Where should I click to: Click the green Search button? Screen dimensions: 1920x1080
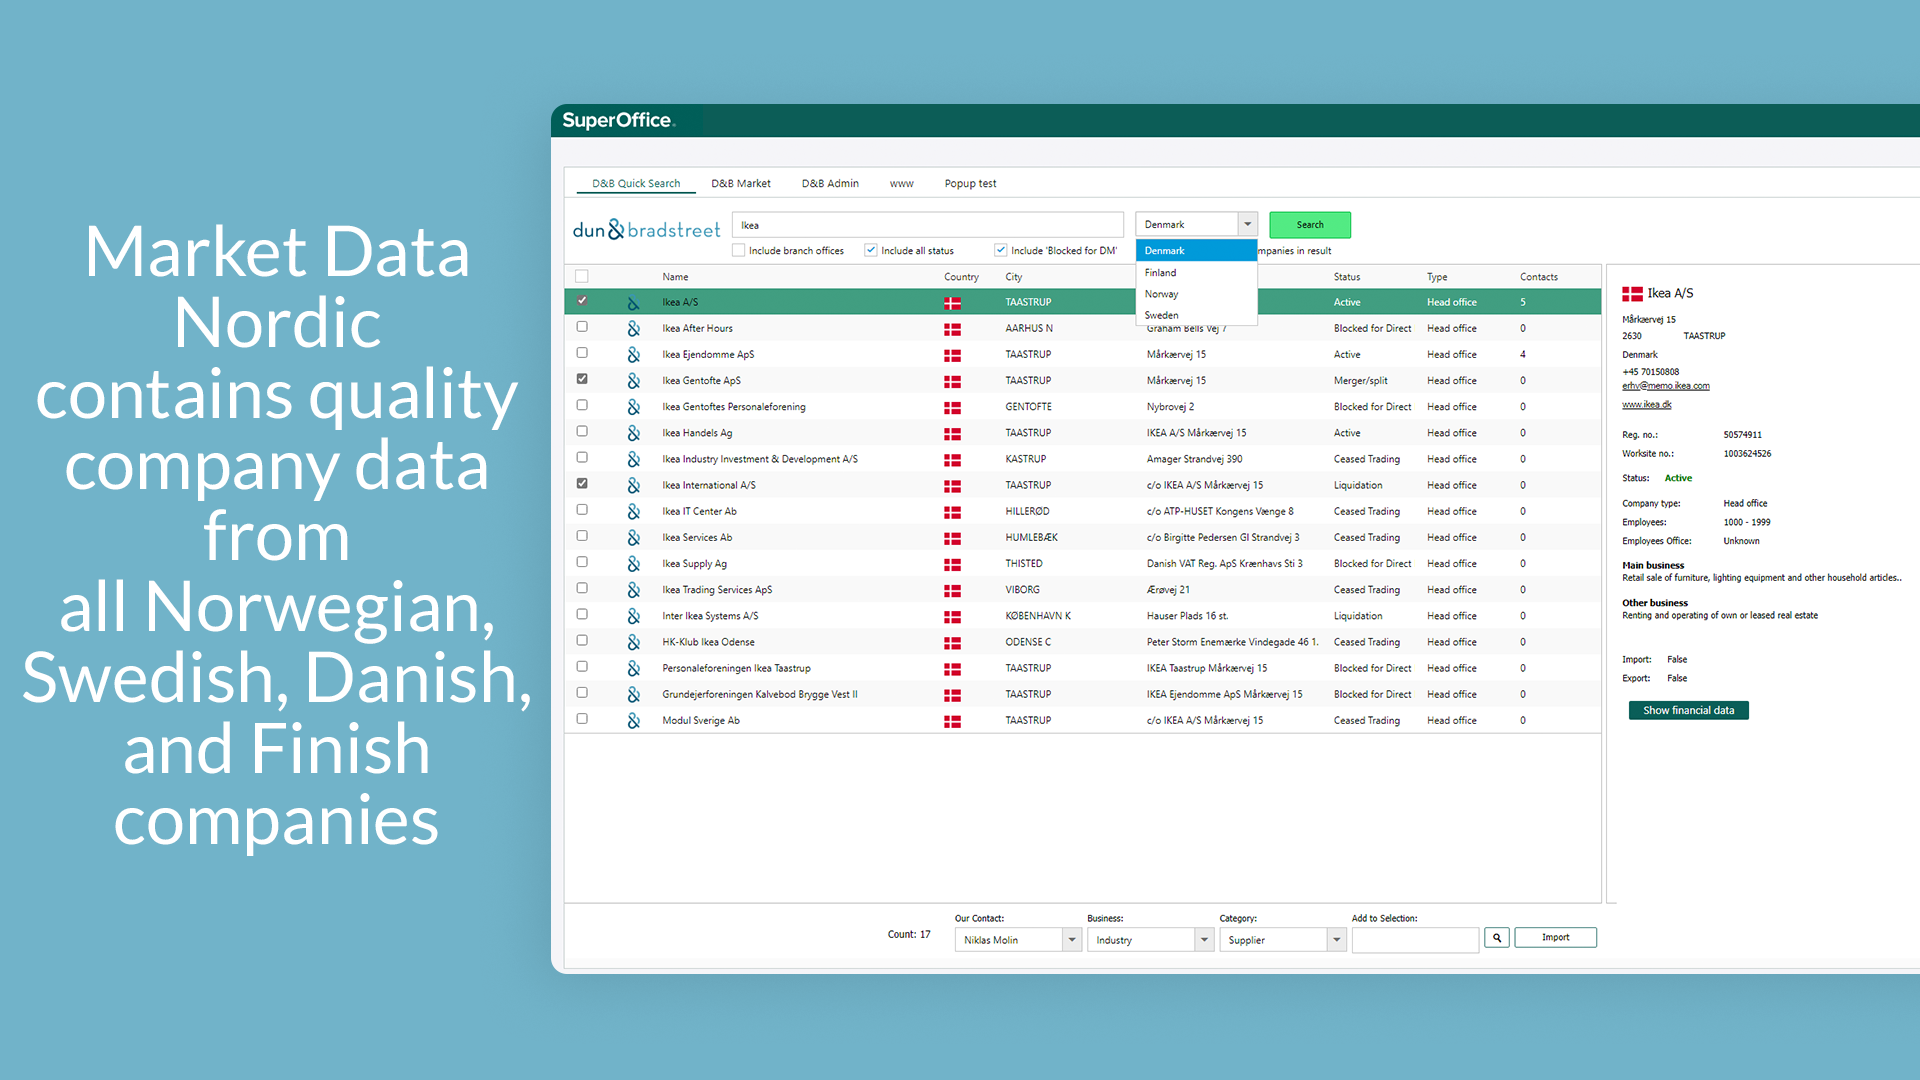pyautogui.click(x=1310, y=225)
